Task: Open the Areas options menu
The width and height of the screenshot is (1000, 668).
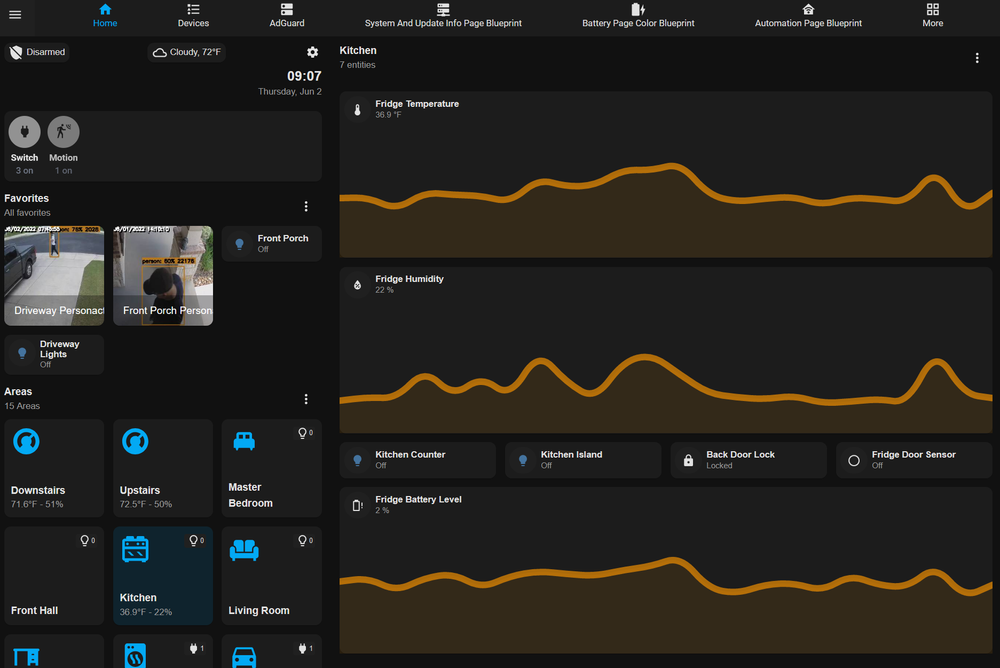Action: 306,399
